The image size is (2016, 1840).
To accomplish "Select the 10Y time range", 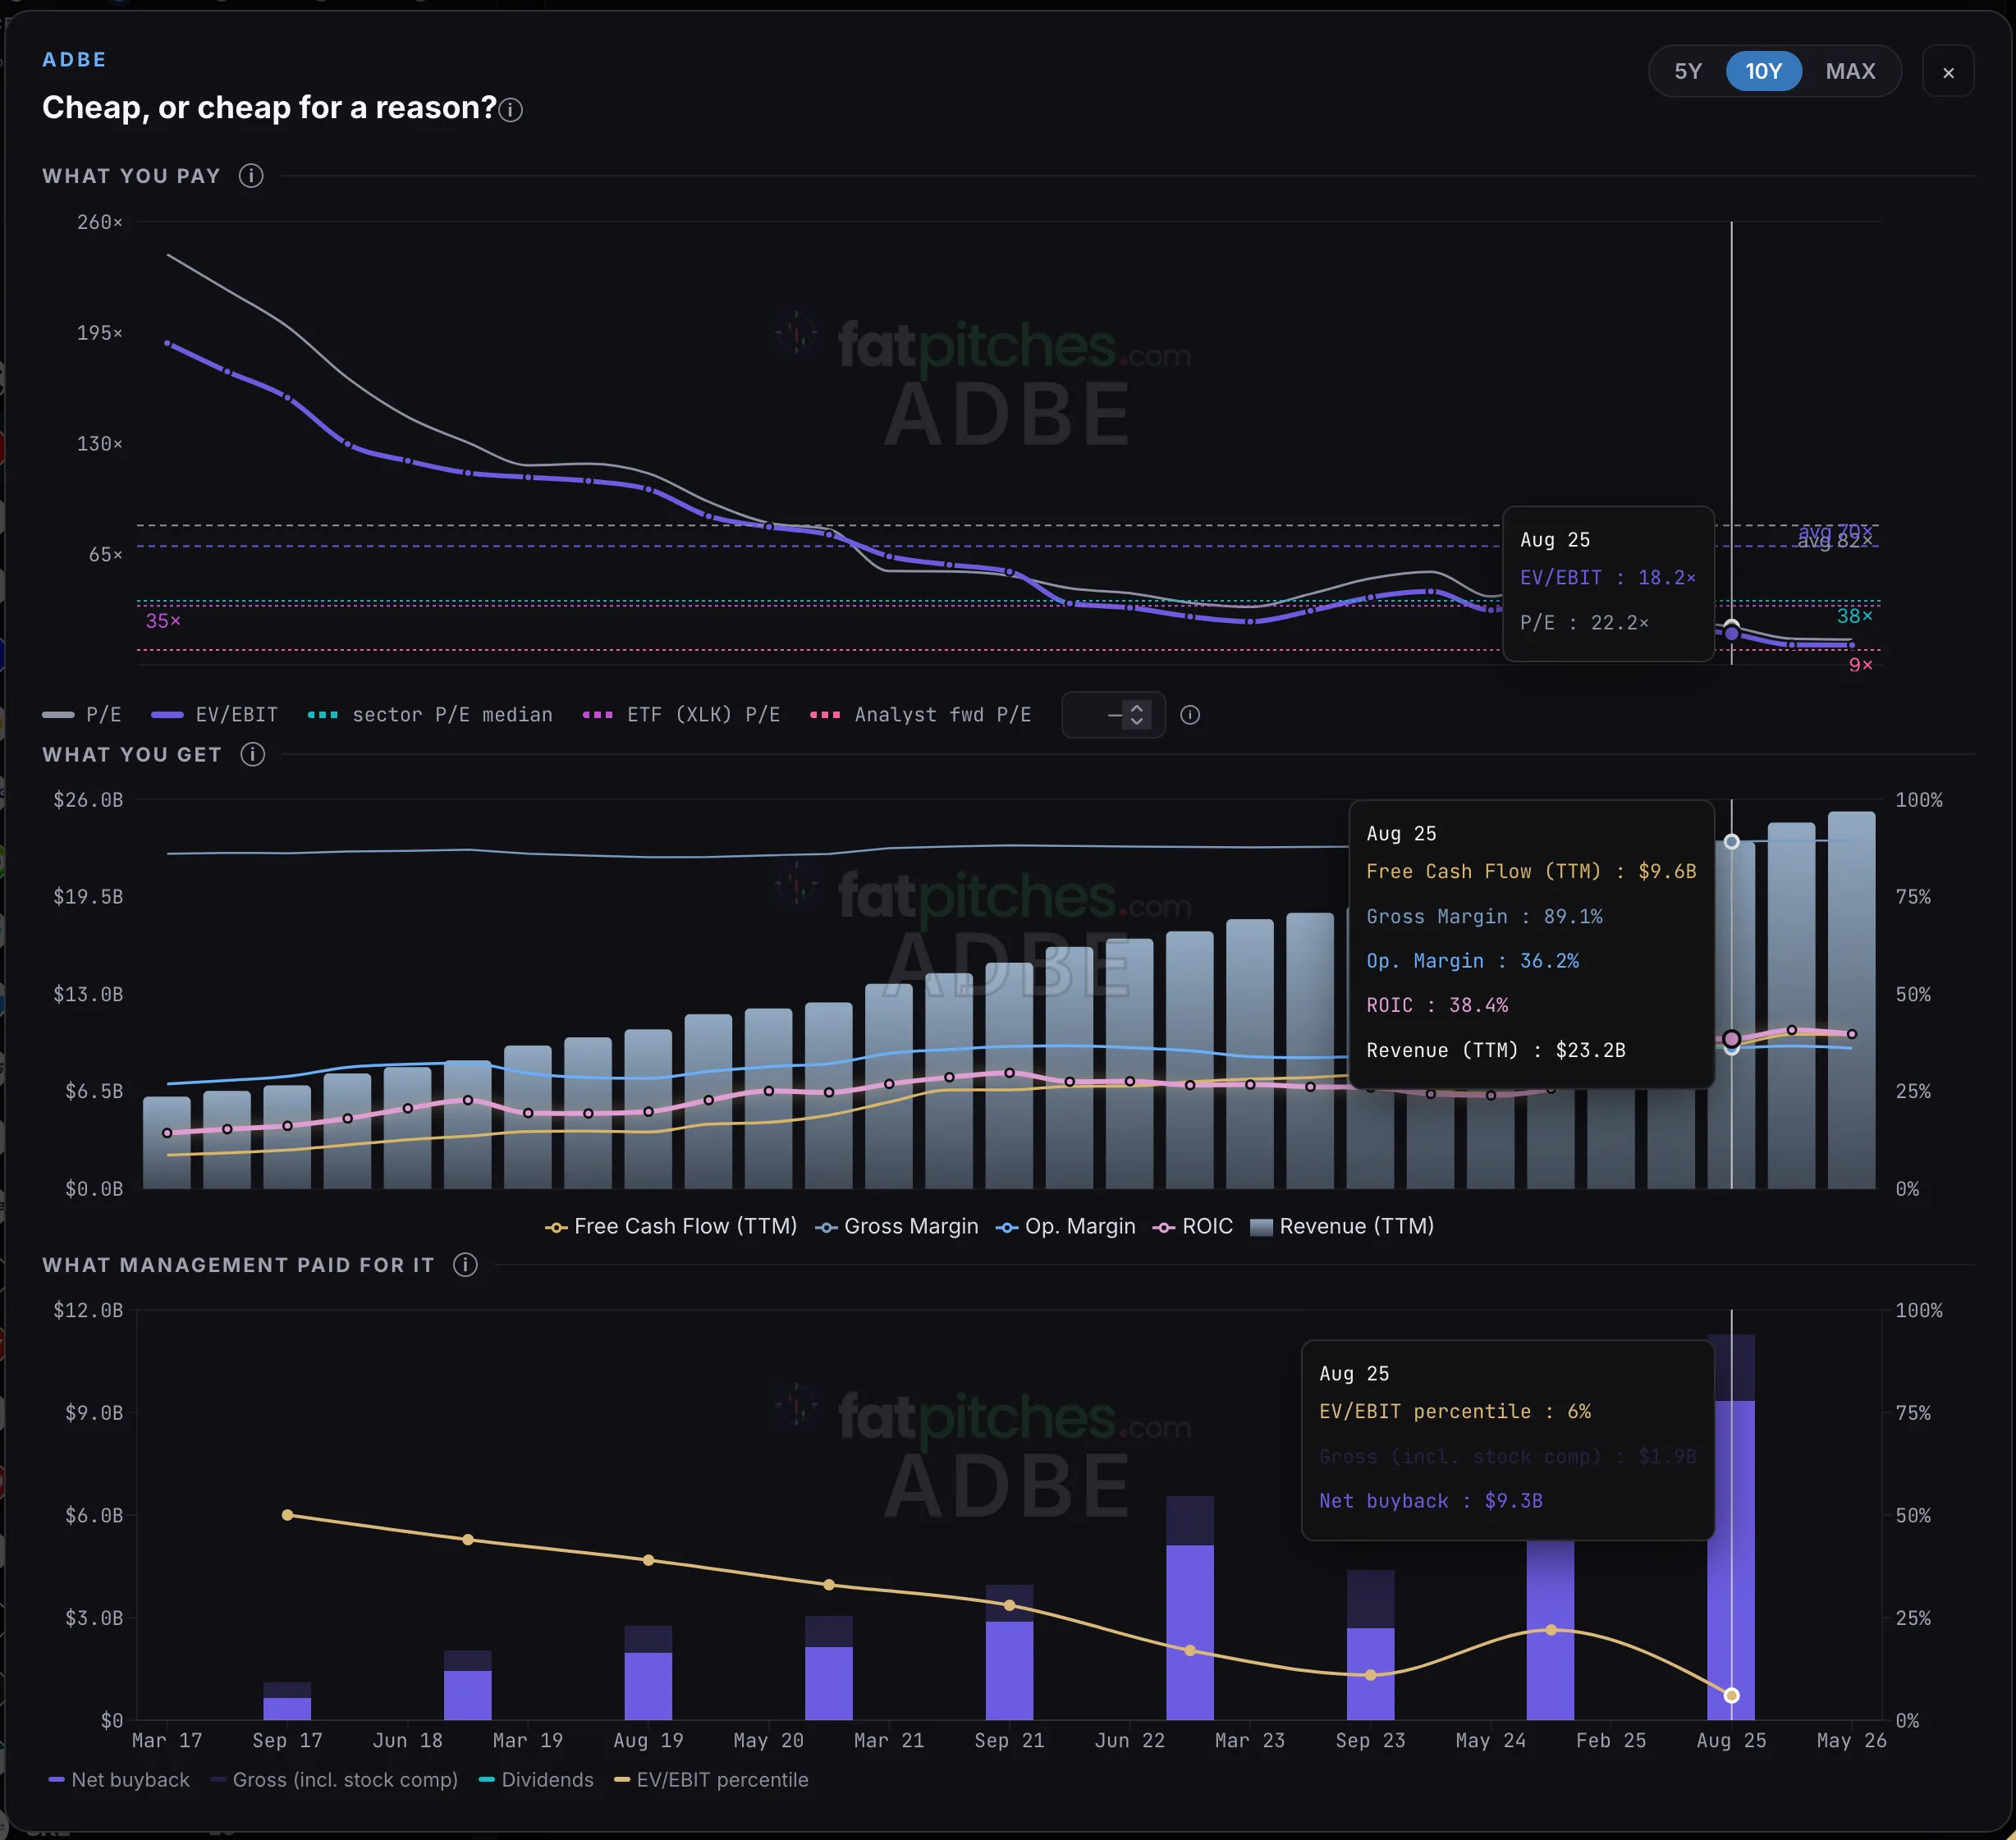I will point(1763,71).
